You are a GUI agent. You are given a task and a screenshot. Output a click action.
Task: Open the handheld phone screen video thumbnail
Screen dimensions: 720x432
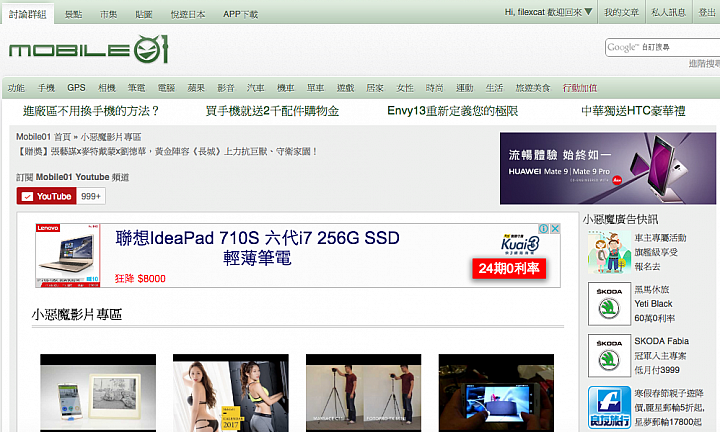[x=496, y=393]
